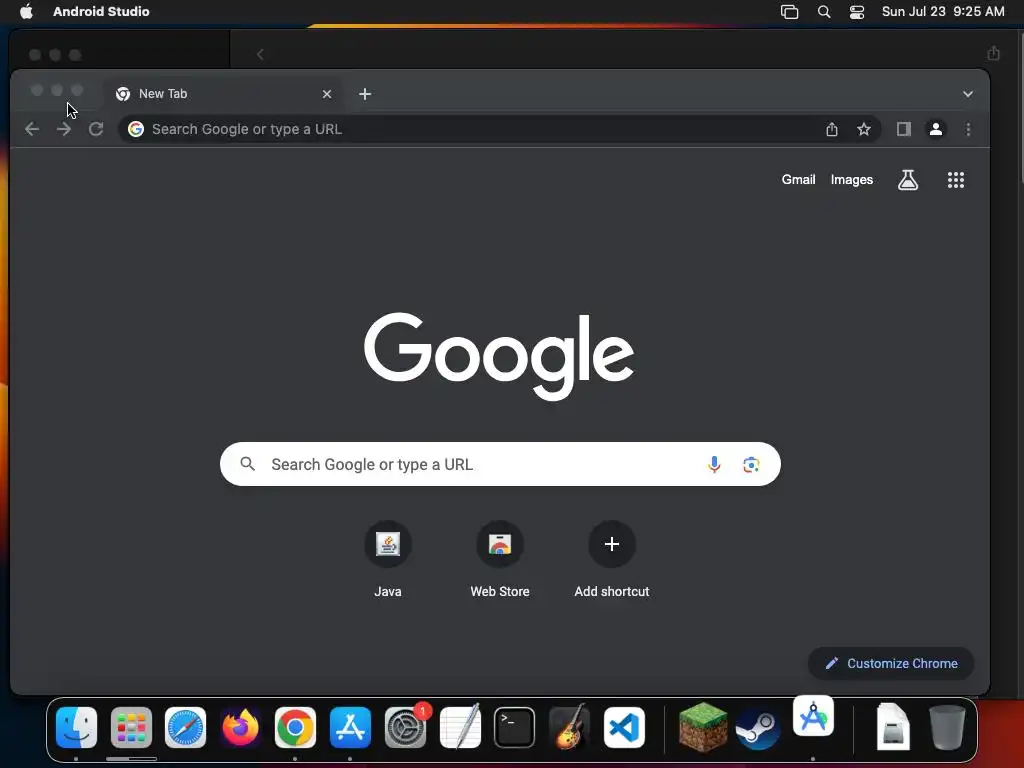Click Chrome icon in the dock

295,728
